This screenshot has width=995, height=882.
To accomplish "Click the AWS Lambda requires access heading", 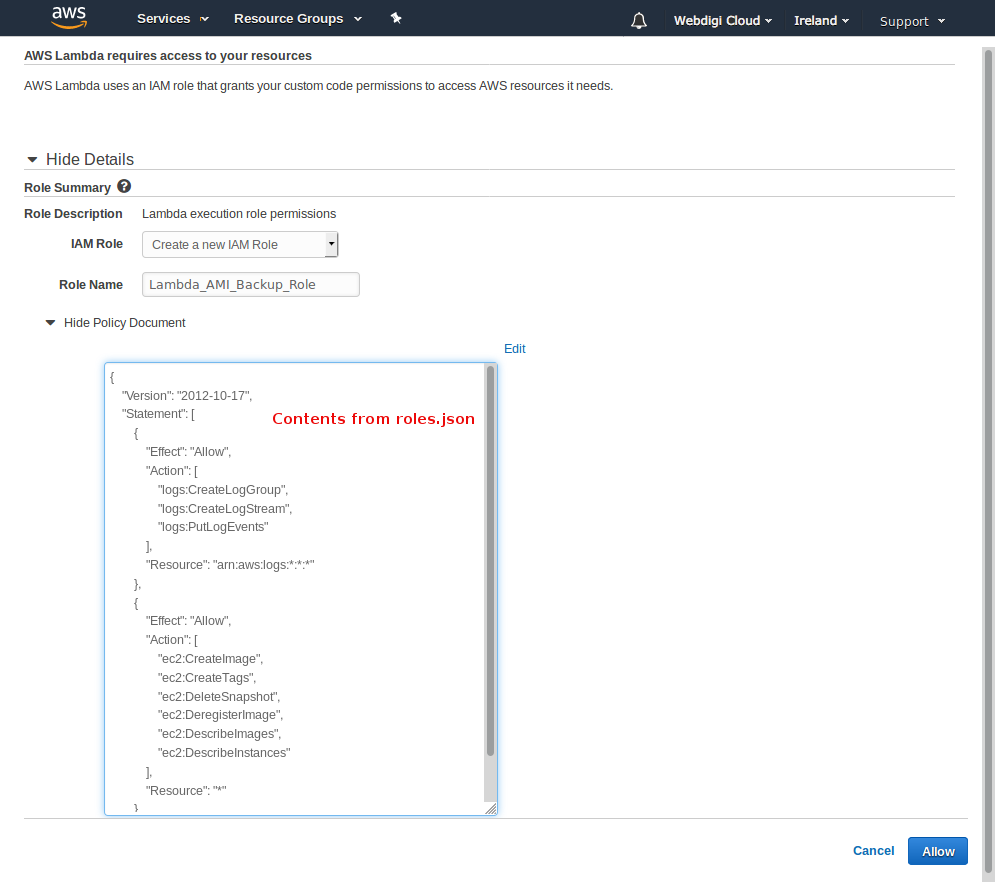I will point(168,56).
